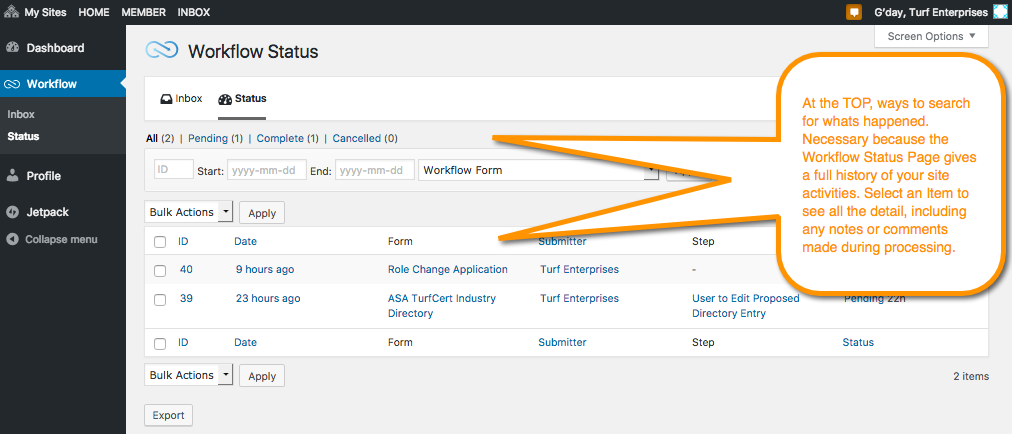The width and height of the screenshot is (1012, 434).
Task: Open the 23 hours ago entry date
Action: point(268,298)
